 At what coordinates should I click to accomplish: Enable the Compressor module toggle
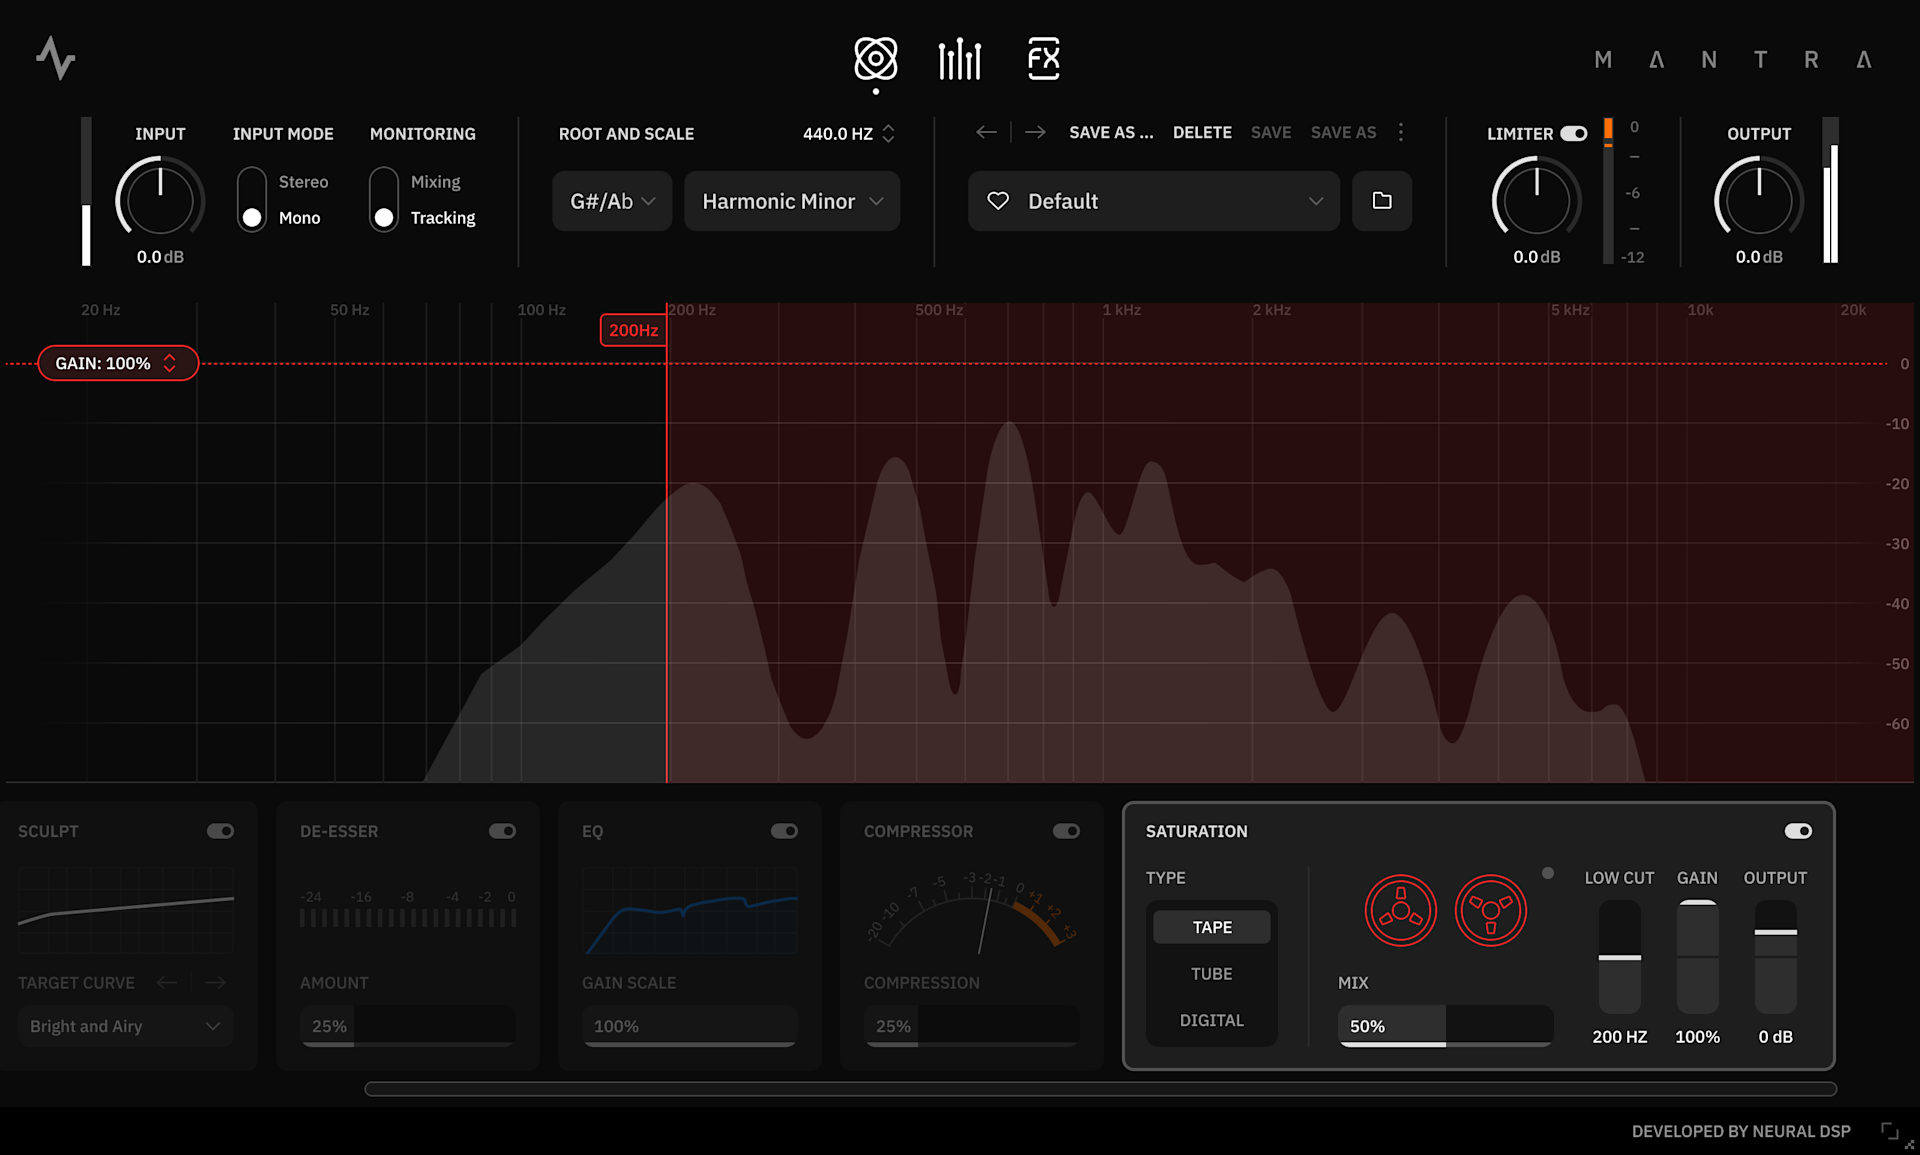(1066, 831)
